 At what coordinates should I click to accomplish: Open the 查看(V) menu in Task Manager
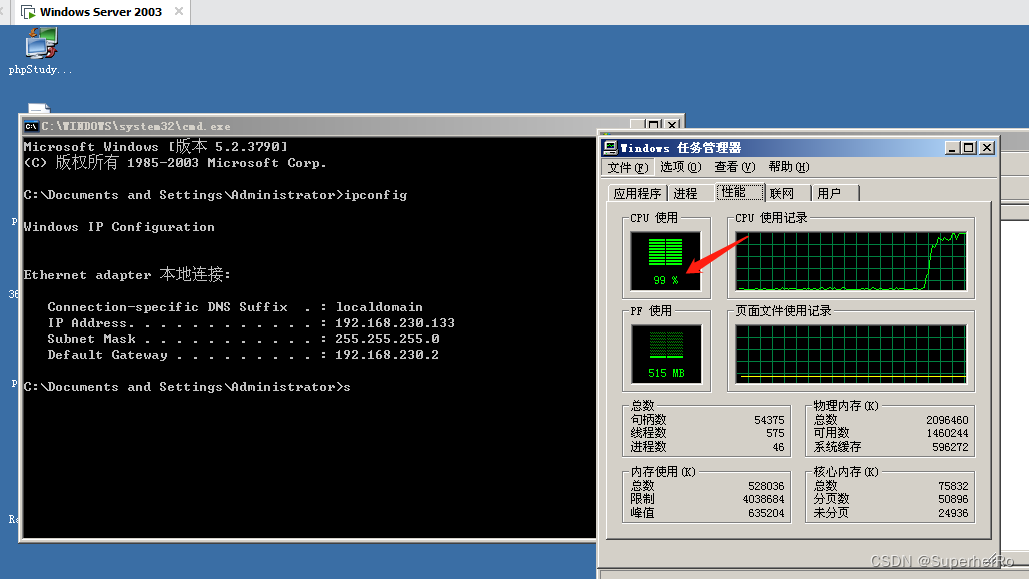click(734, 167)
